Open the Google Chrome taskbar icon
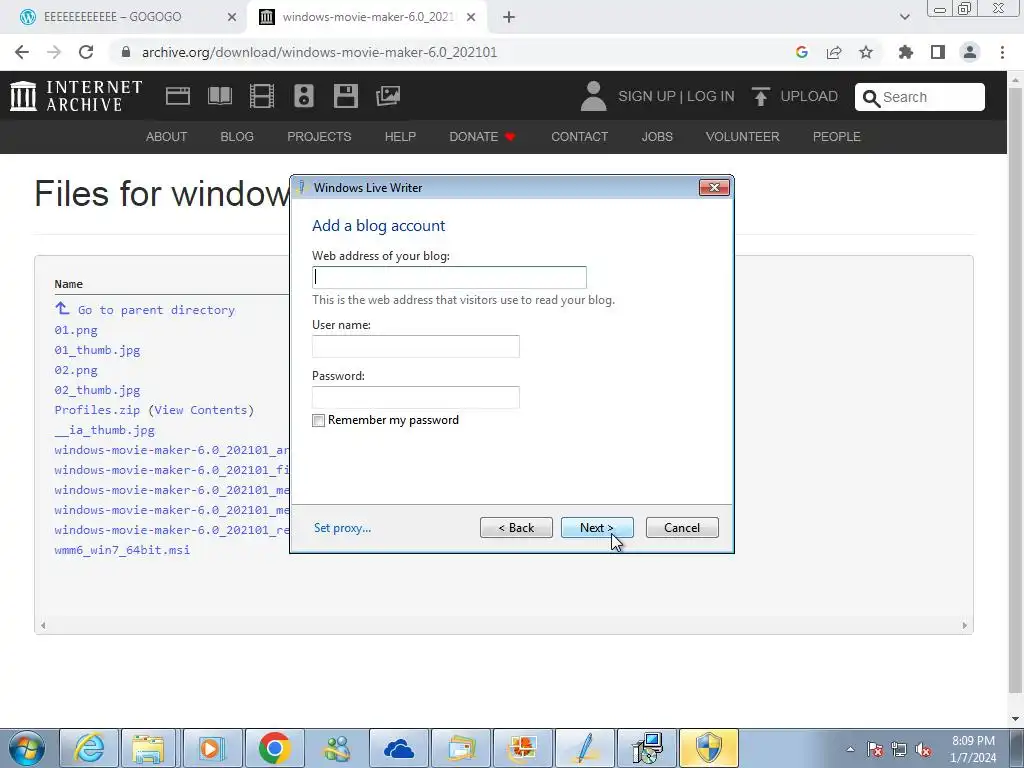The image size is (1024, 768). [274, 748]
